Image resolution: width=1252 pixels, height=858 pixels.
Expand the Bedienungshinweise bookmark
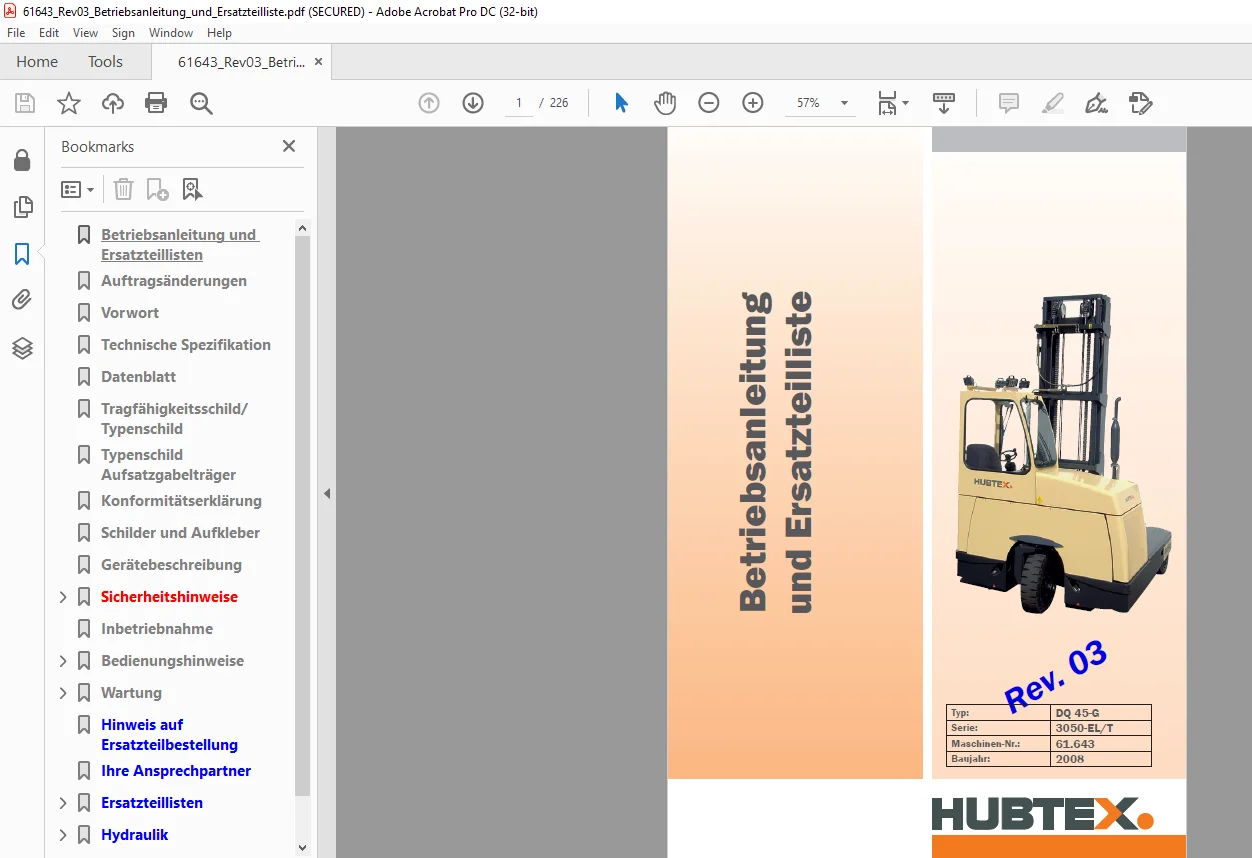pyautogui.click(x=63, y=661)
